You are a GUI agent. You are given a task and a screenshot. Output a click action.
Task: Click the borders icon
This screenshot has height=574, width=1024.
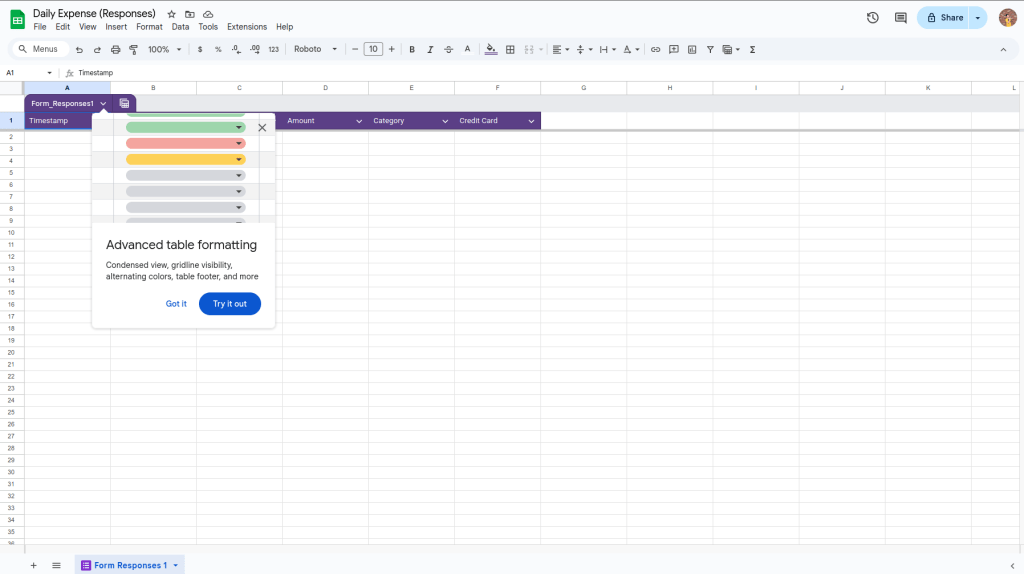point(510,49)
